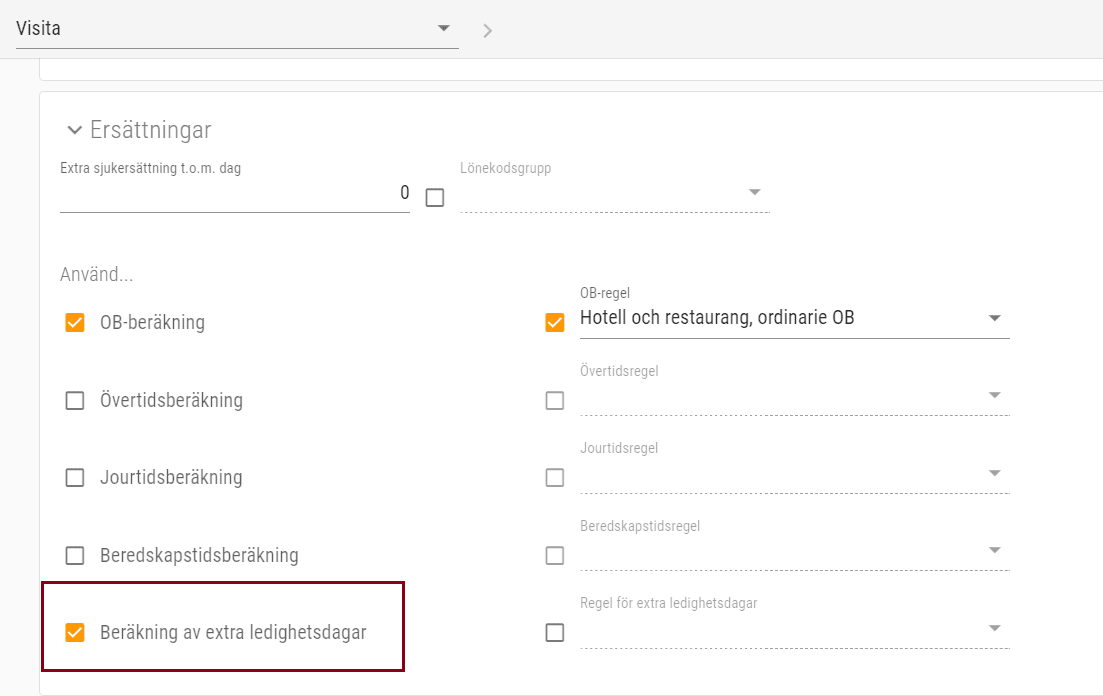Tick the checkbox beside Beredskapstidsregel
Viewport: 1103px width, 696px height.
[555, 555]
